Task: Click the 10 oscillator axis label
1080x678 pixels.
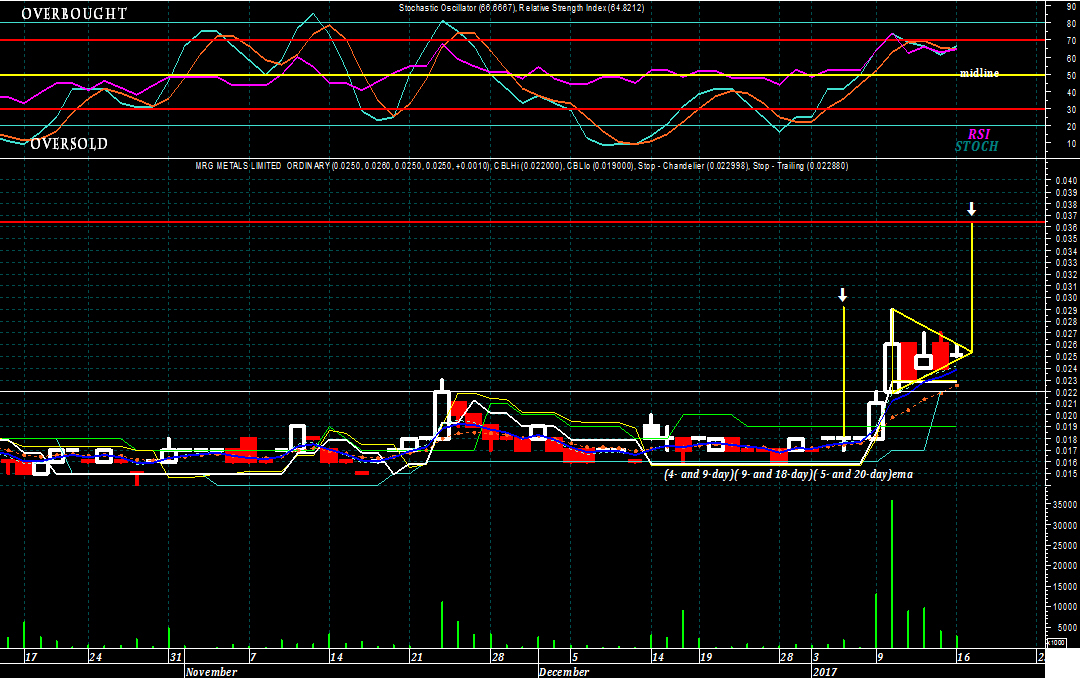Action: [1071, 143]
